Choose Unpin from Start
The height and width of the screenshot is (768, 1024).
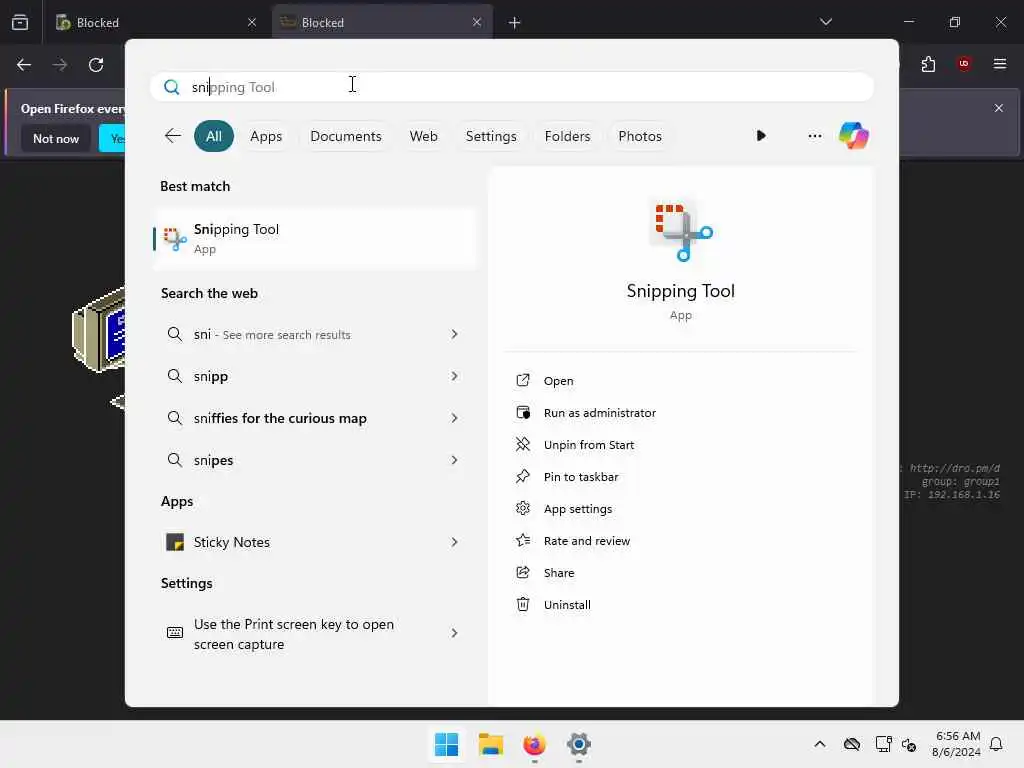pos(588,445)
